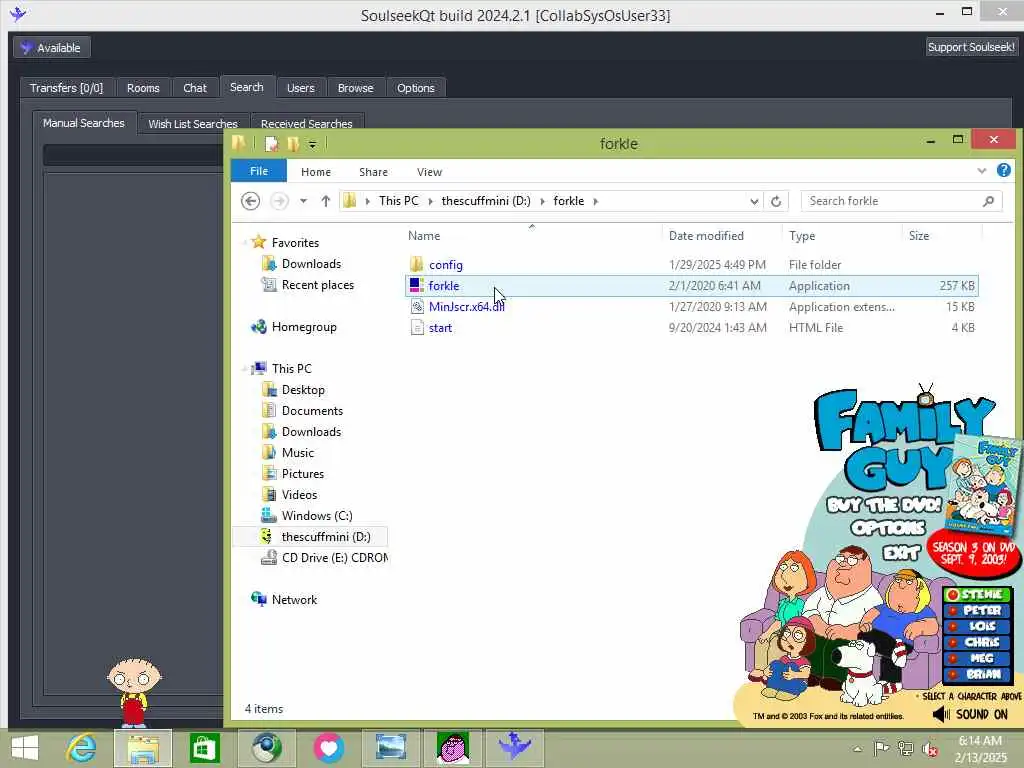Screen dimensions: 1024x768
Task: Open the File ribbon tab
Action: tap(259, 171)
